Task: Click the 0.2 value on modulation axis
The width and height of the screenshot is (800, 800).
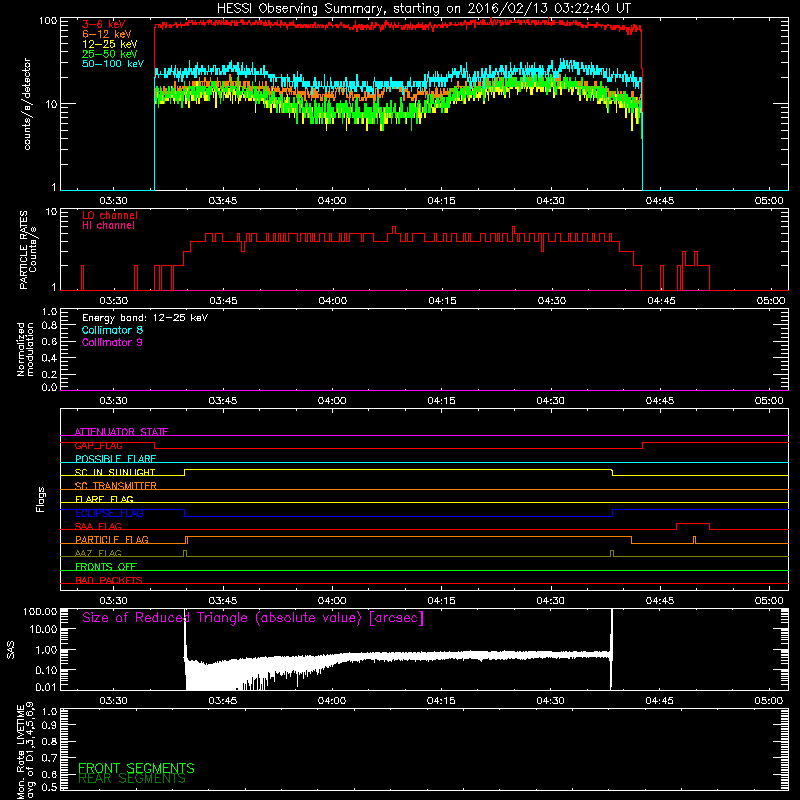Action: pyautogui.click(x=49, y=374)
